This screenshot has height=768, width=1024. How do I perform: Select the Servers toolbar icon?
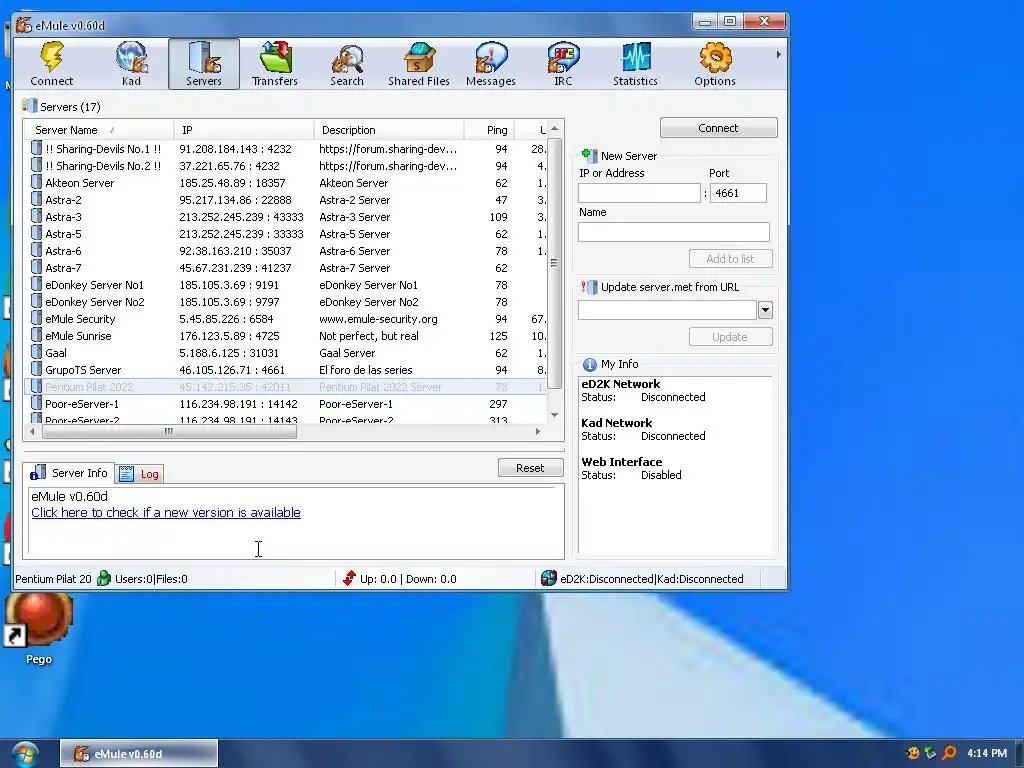pyautogui.click(x=204, y=63)
